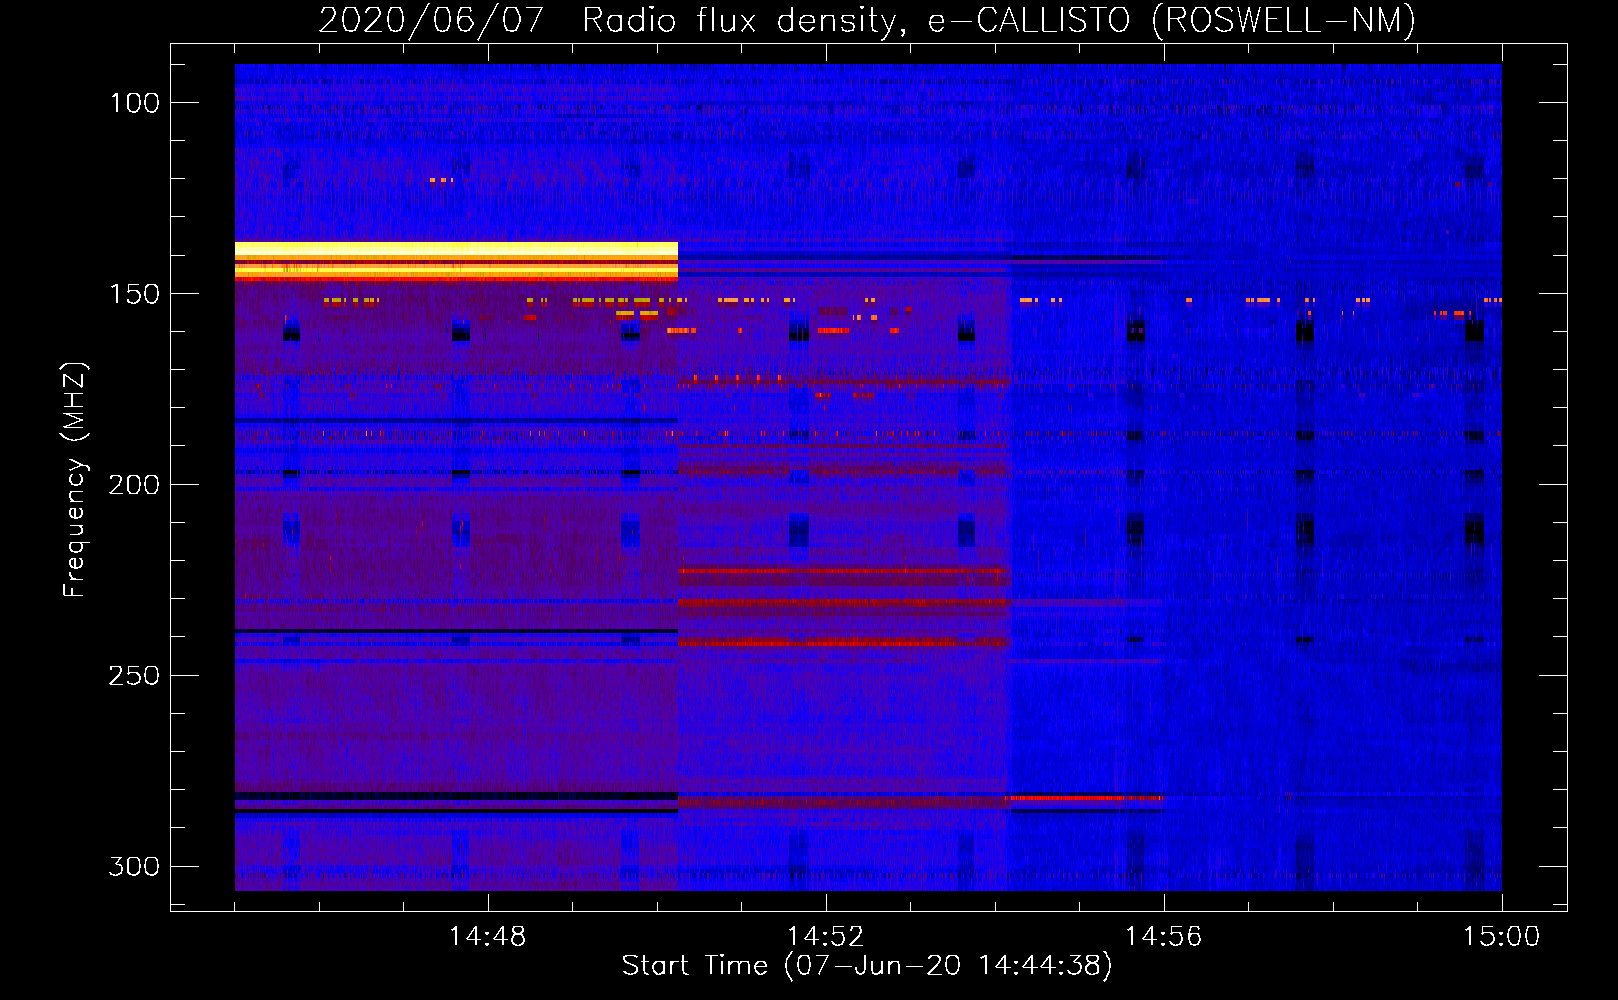Click the frequency tick label '150'
Image resolution: width=1618 pixels, height=1000 pixels.
pyautogui.click(x=134, y=294)
